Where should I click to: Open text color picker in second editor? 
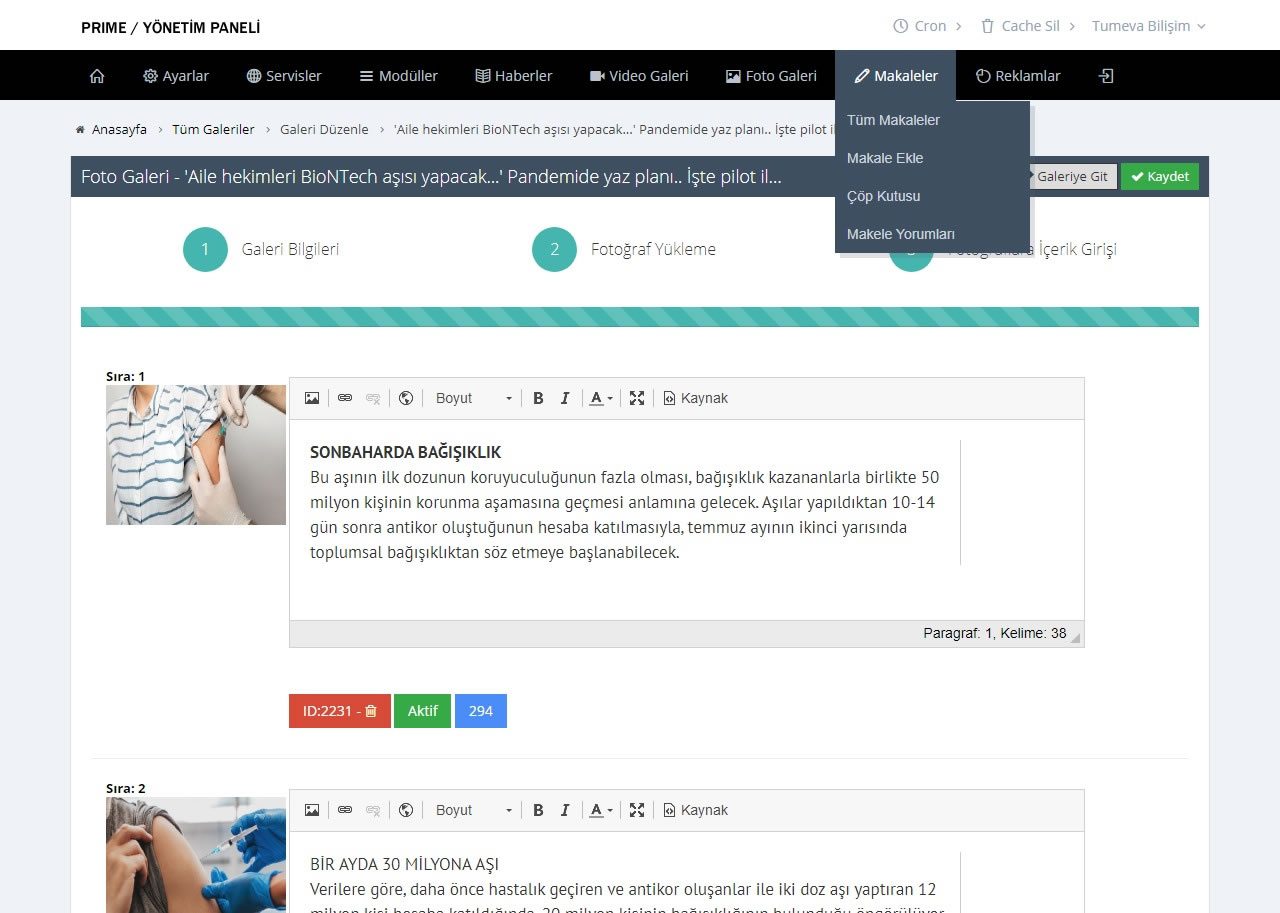click(601, 810)
